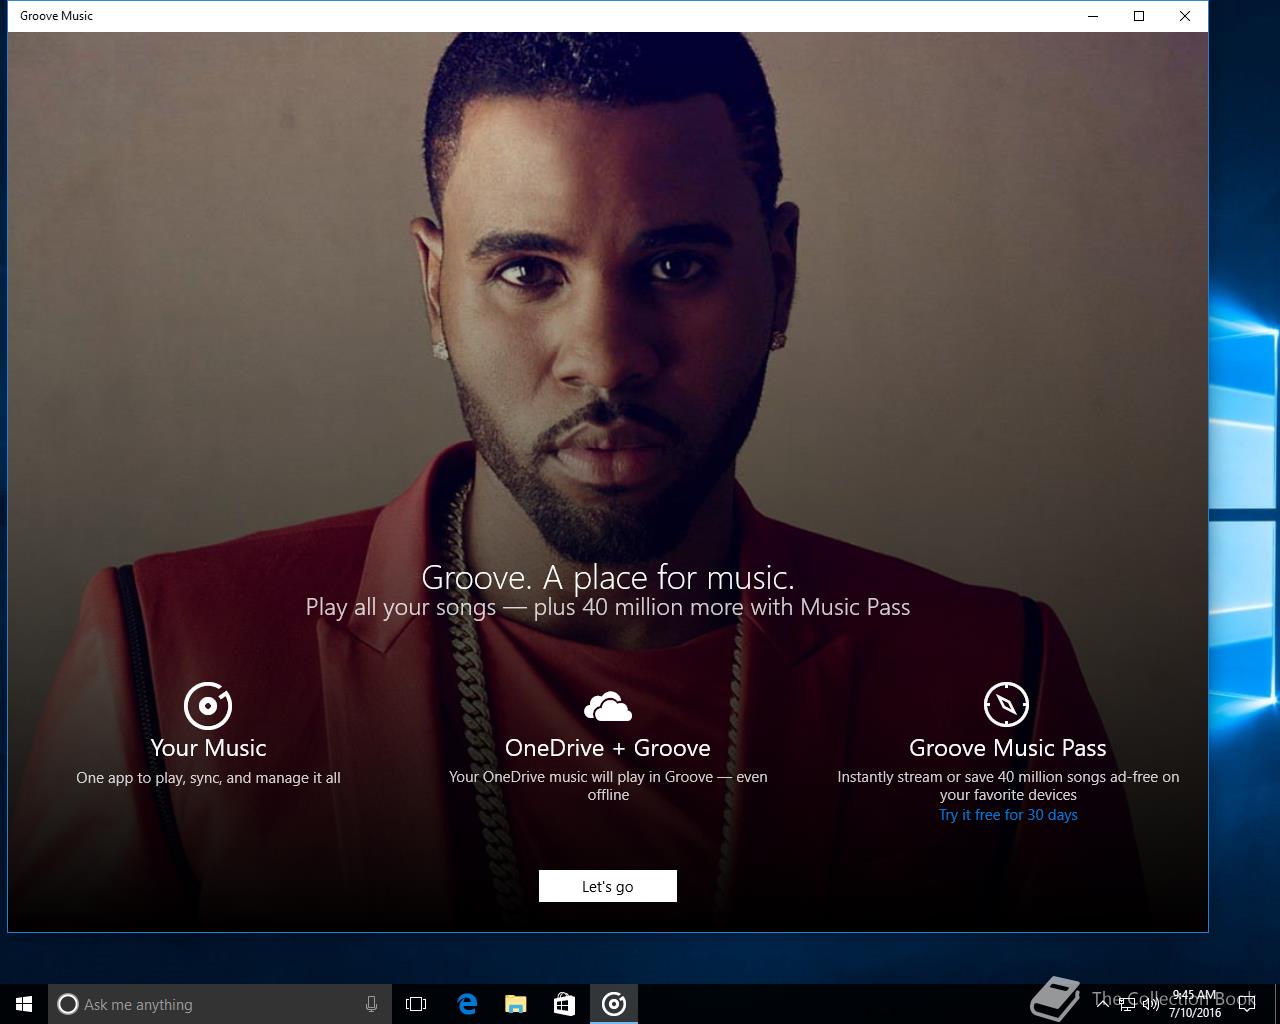Open the Action Center notifications icon
1280x1024 pixels.
click(1247, 1004)
